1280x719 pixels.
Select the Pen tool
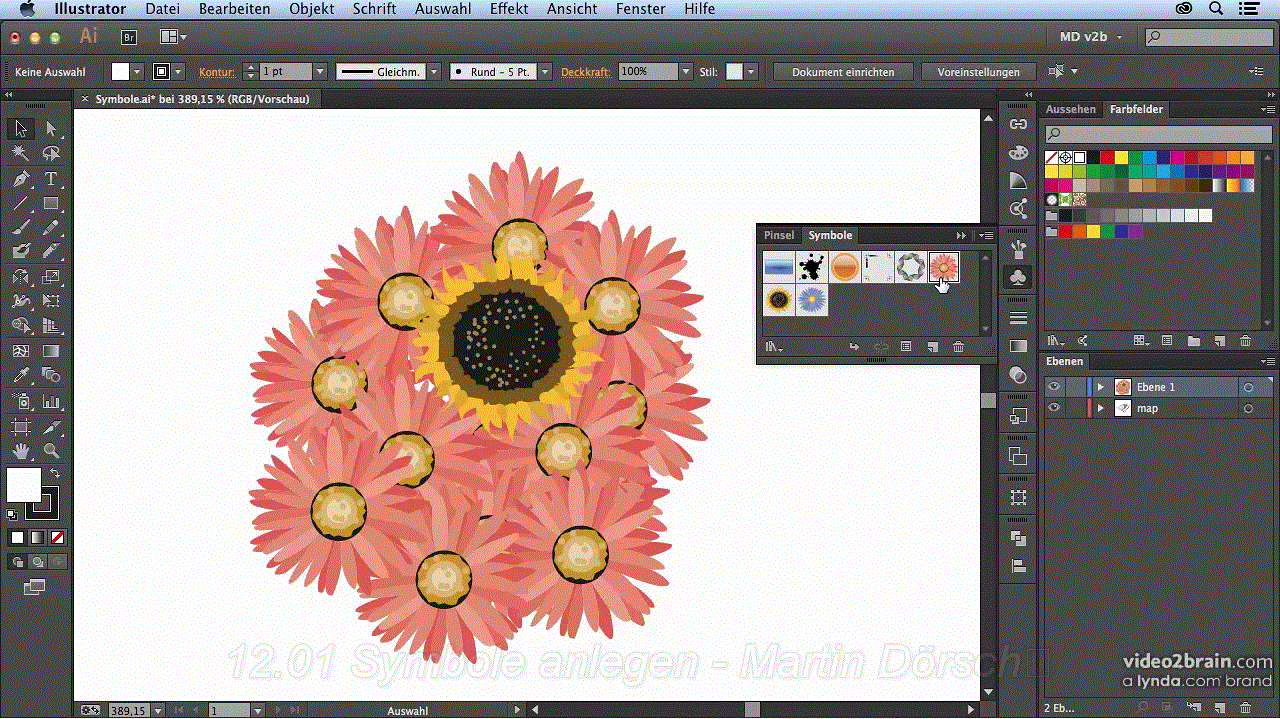tap(21, 179)
